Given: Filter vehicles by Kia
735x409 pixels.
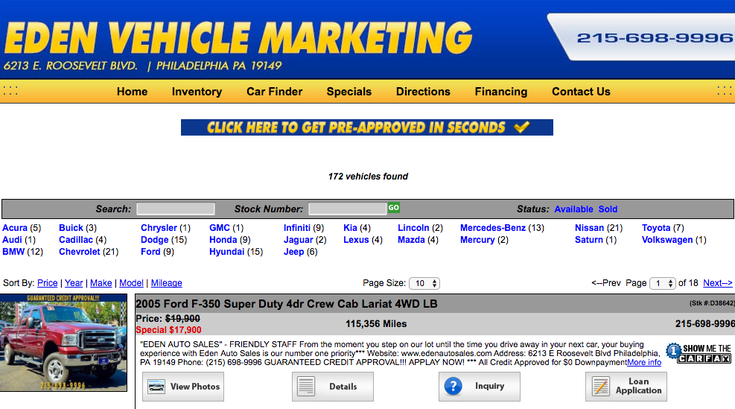Looking at the screenshot, I should [350, 228].
